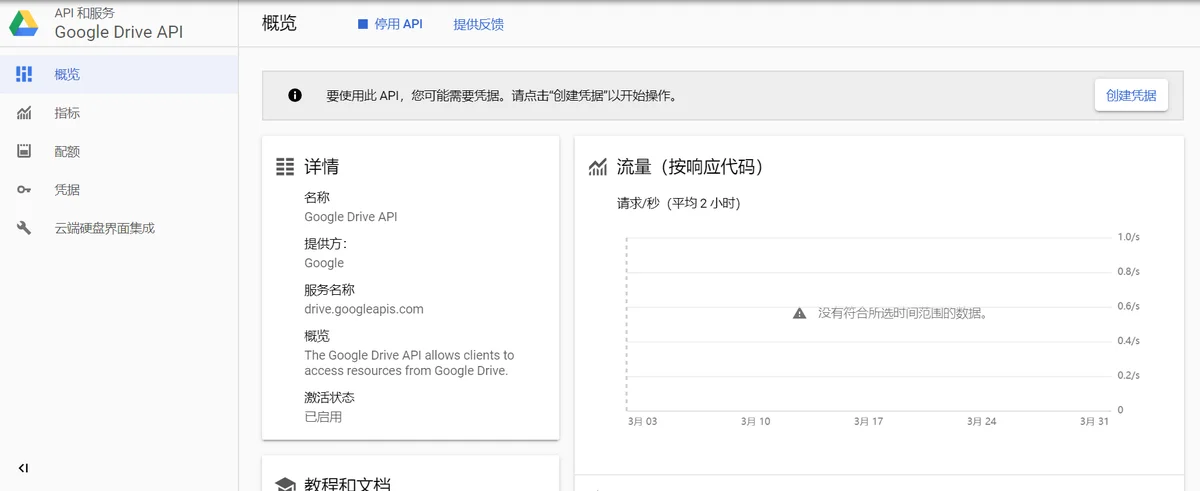Click the 凭据 key icon in sidebar
Image resolution: width=1200 pixels, height=491 pixels.
(24, 190)
